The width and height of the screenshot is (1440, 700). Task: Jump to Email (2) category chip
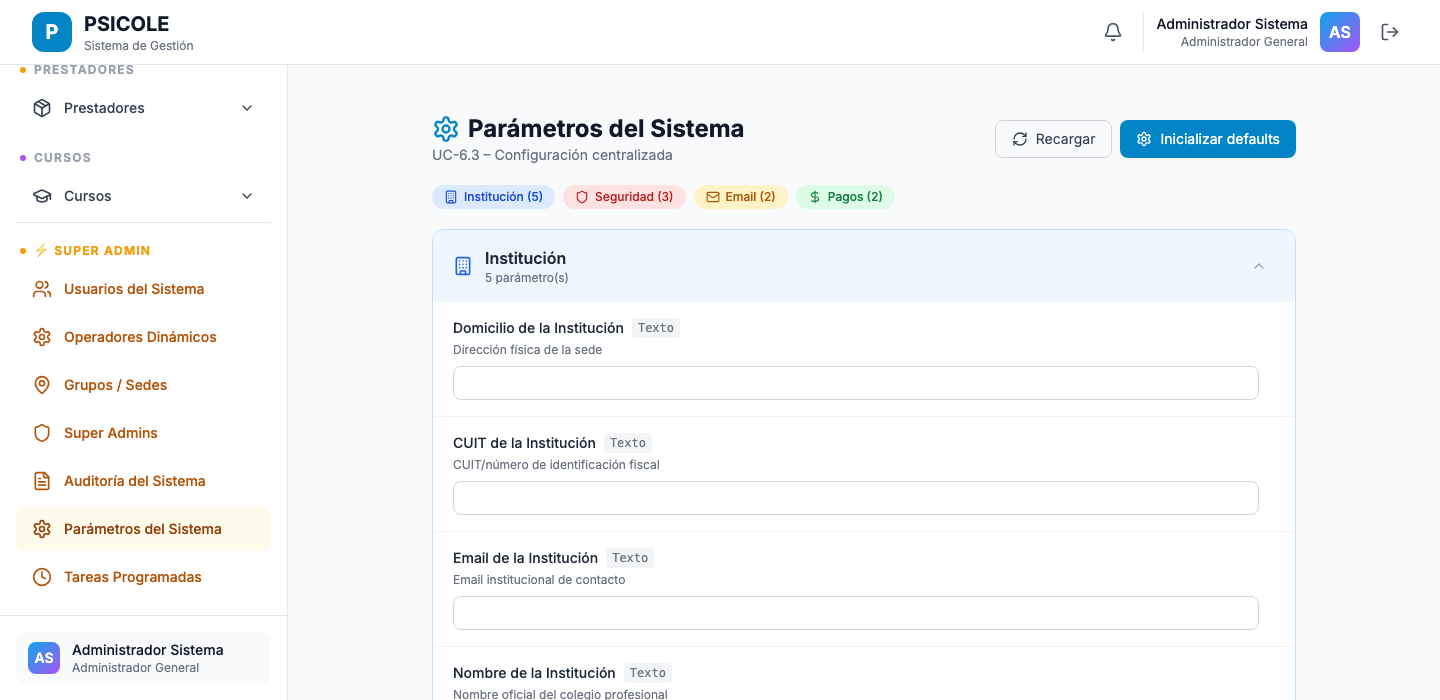point(741,197)
